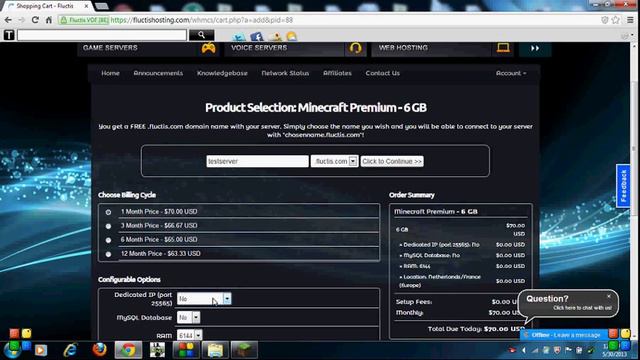Viewport: 640px width, 360px height.
Task: Click the Feedback side tab
Action: (623, 186)
